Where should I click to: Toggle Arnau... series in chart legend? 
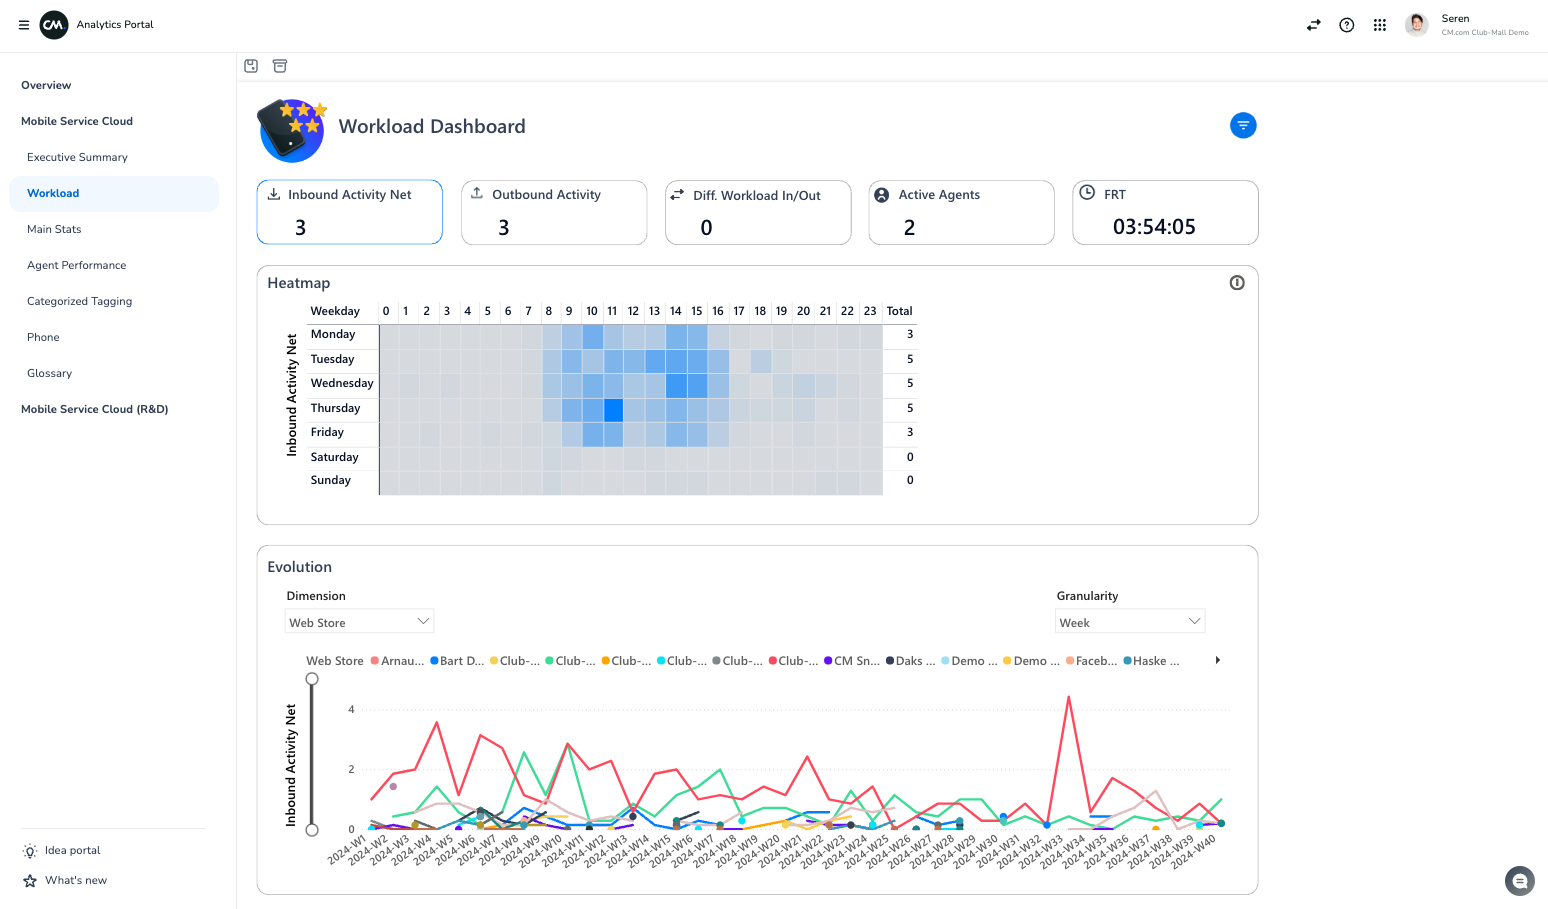(x=398, y=661)
